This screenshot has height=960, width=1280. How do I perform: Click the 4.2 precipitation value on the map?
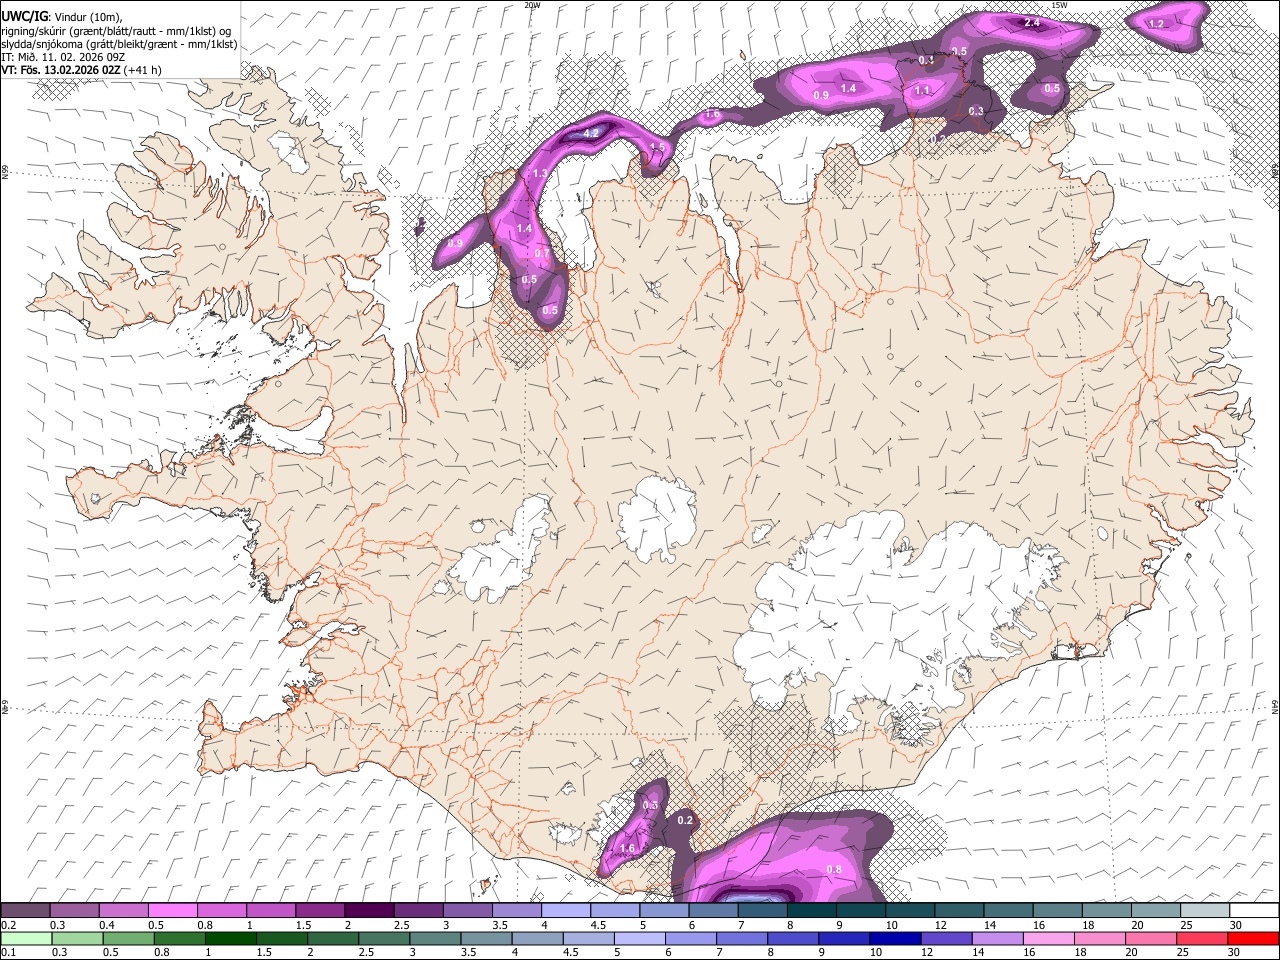click(590, 133)
